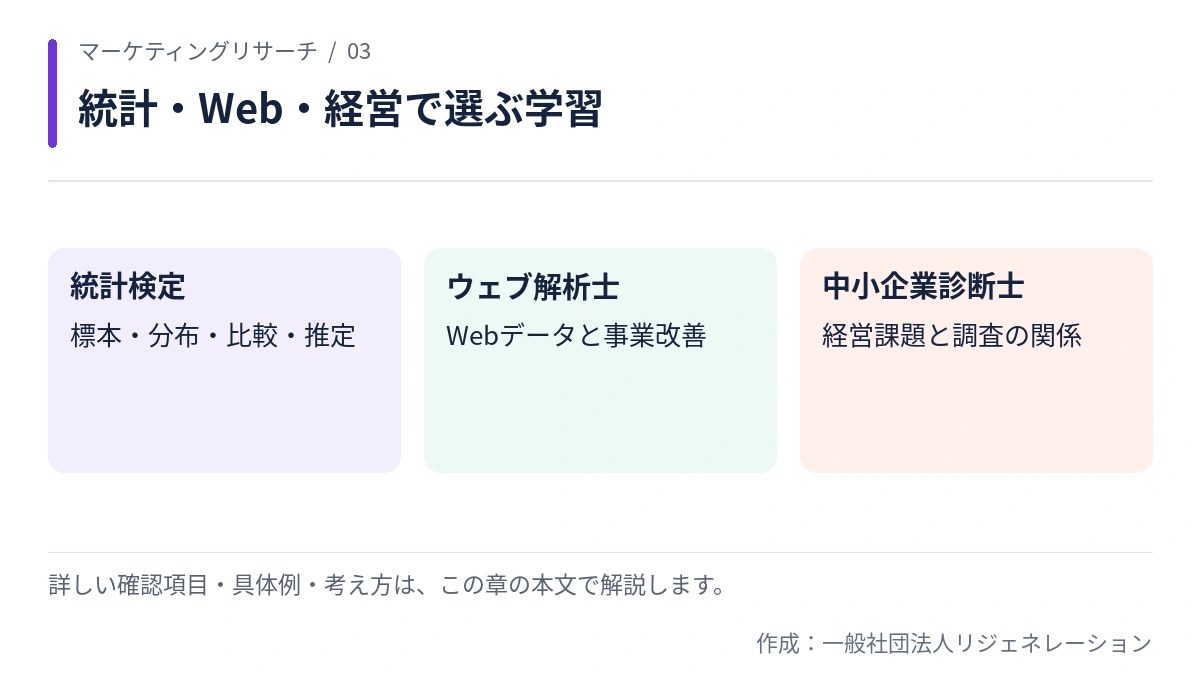Click the main title 統計・Web・経営で選ぶ学習
1200x675 pixels.
click(340, 109)
